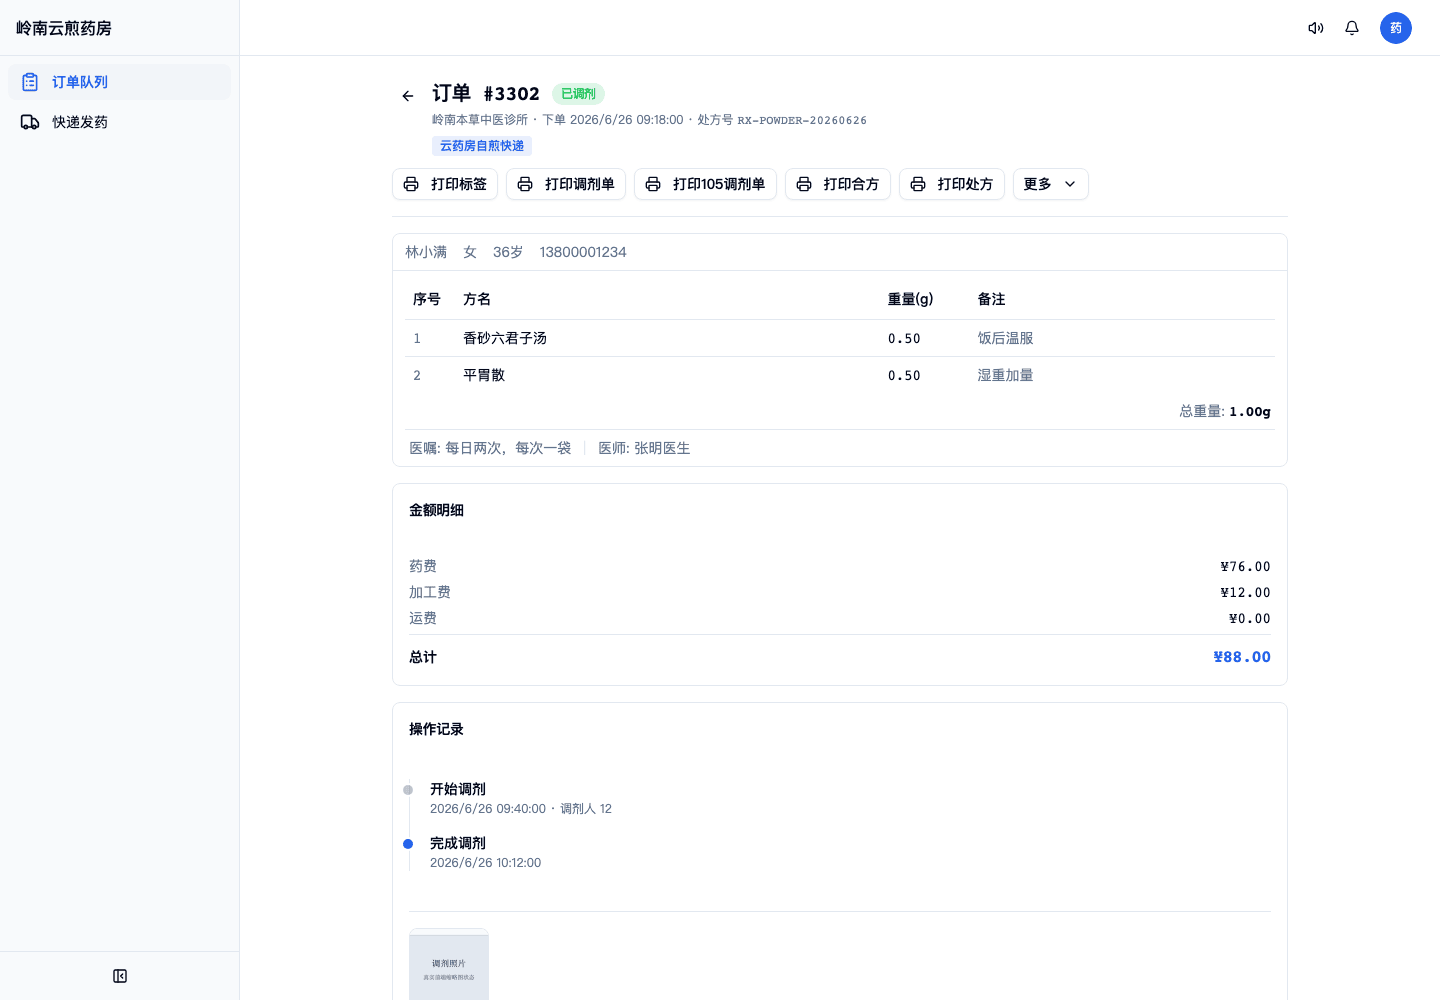This screenshot has width=1440, height=1000.
Task: Click the 云药房自煎快递 tag
Action: pos(482,146)
